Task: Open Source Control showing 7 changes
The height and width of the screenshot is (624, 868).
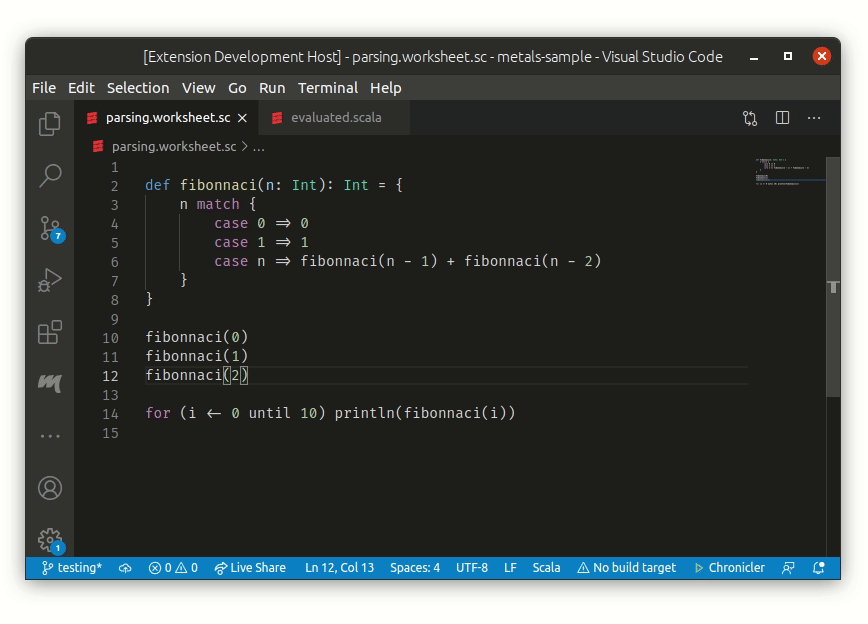Action: (x=50, y=227)
